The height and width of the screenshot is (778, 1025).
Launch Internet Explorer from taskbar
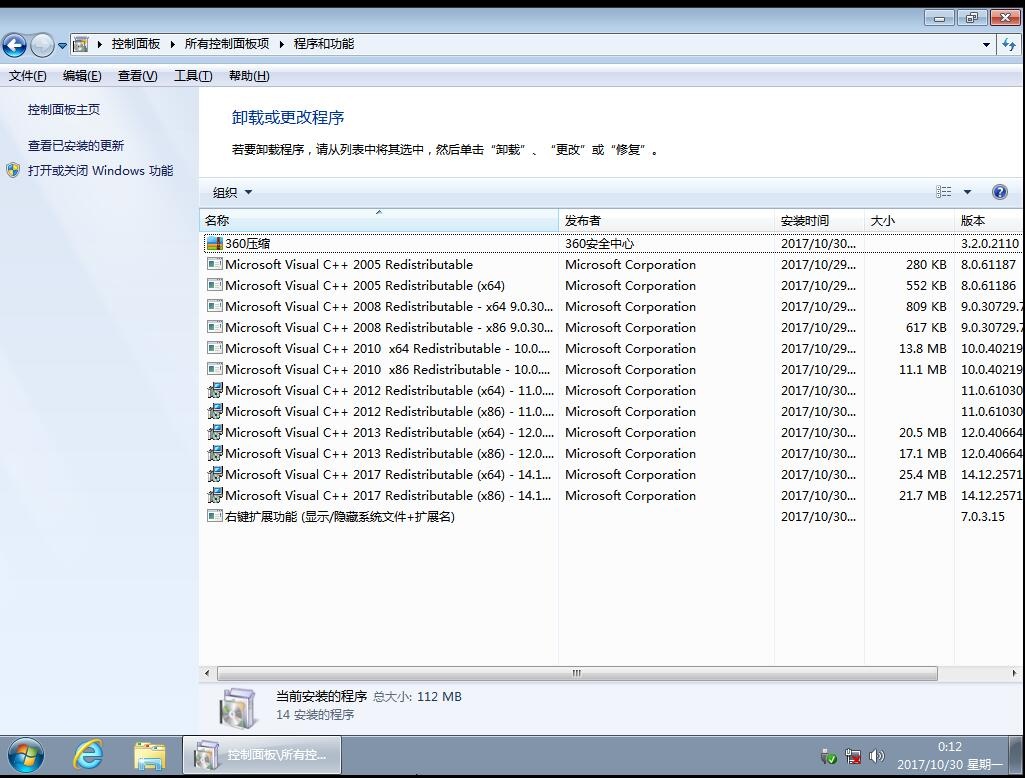click(88, 756)
